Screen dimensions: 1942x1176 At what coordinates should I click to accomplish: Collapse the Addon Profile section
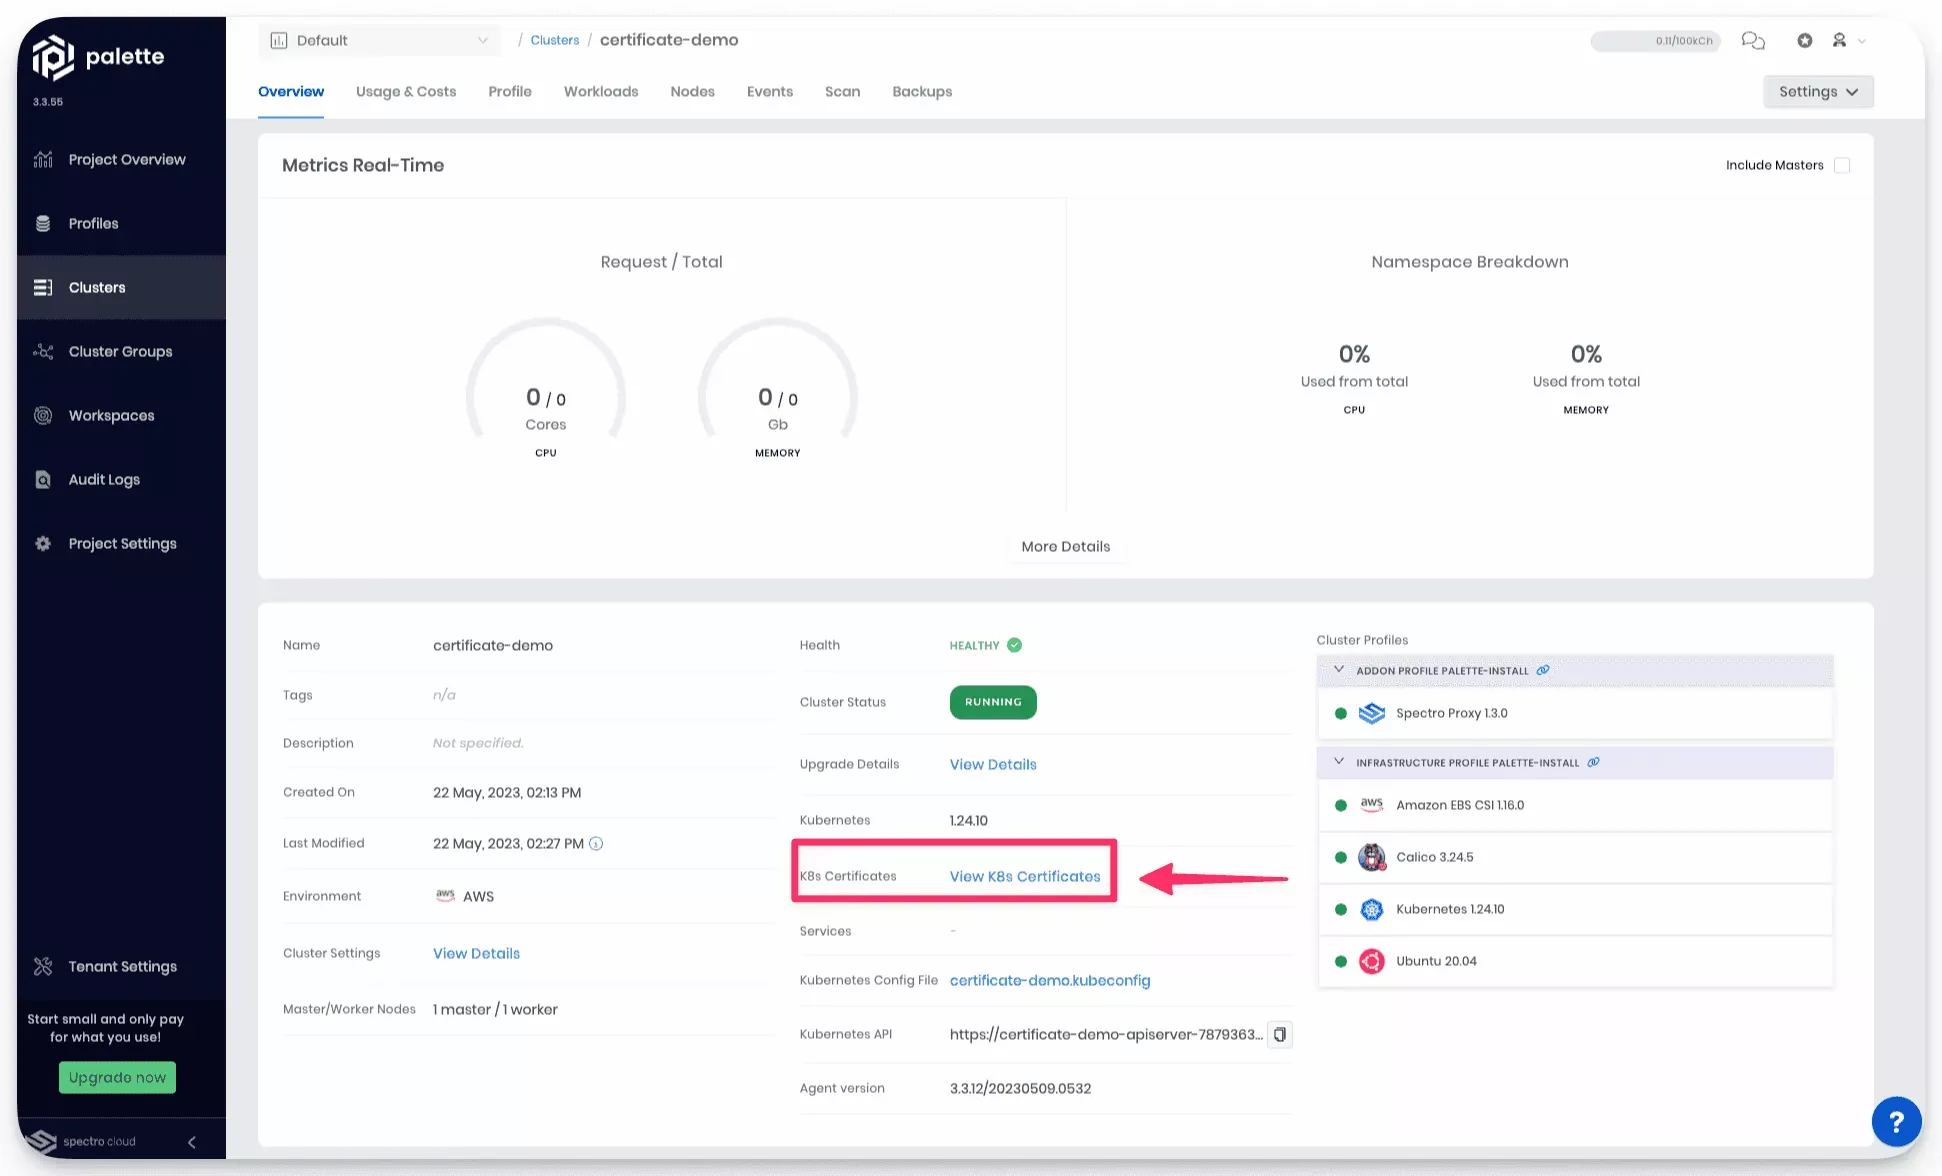(1339, 670)
